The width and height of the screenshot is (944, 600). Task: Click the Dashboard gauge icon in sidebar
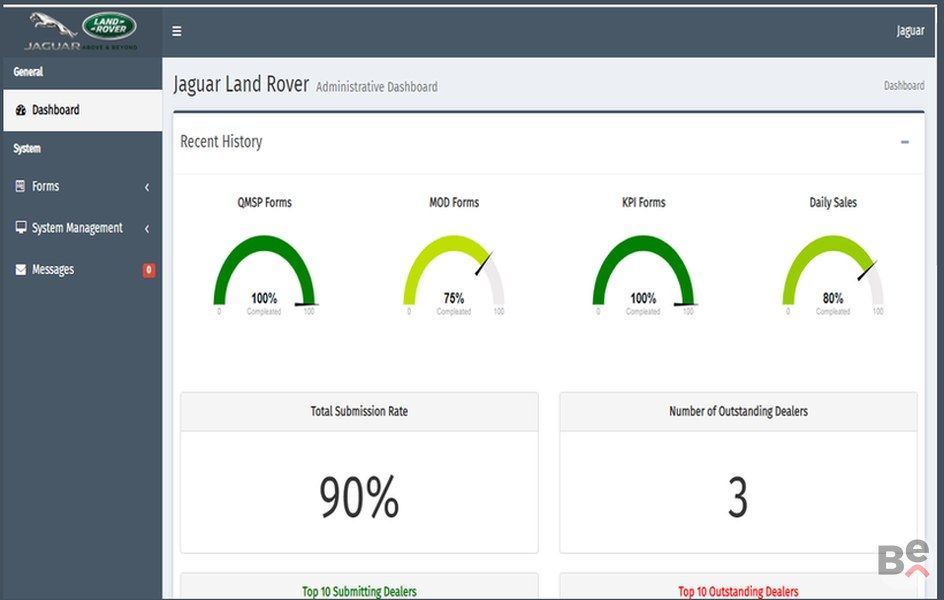pyautogui.click(x=21, y=110)
